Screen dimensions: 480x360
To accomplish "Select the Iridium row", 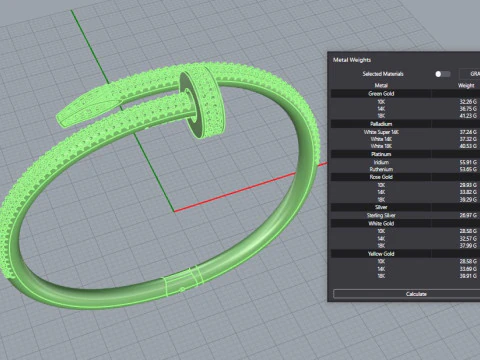I will (405, 162).
